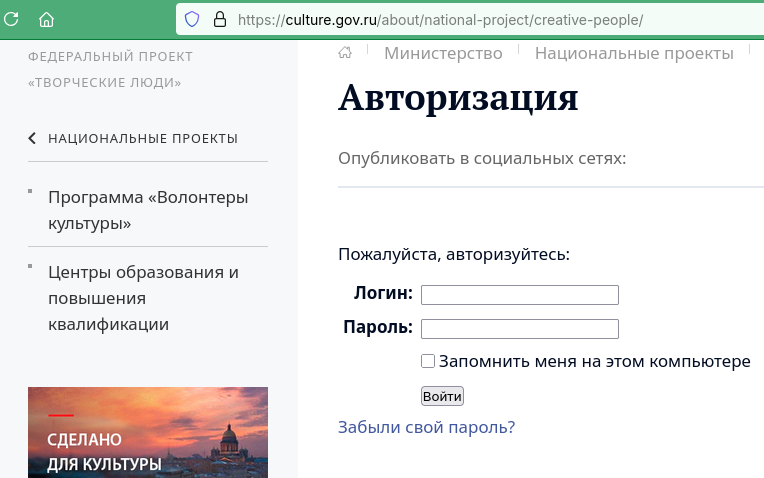The image size is (764, 478).
Task: Click the back chevron beside Национальные проекты
Action: [x=32, y=138]
